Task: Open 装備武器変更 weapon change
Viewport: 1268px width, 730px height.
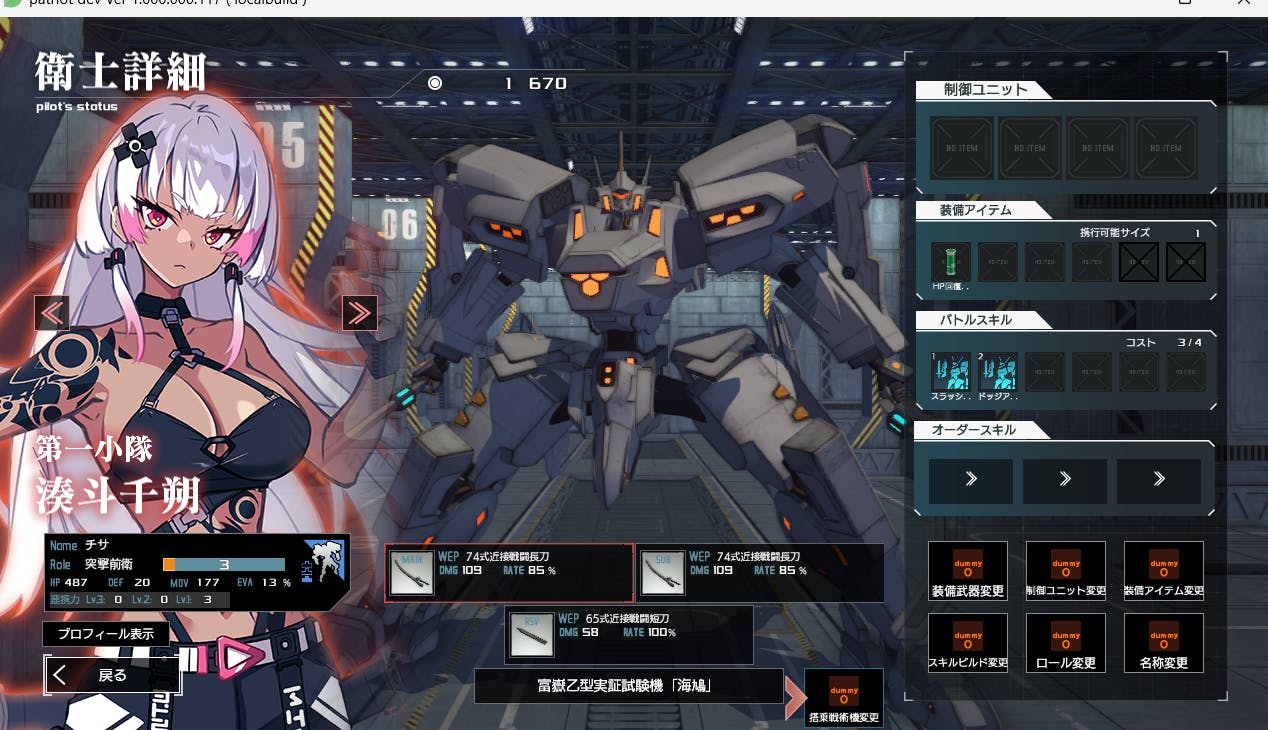Action: coord(967,571)
